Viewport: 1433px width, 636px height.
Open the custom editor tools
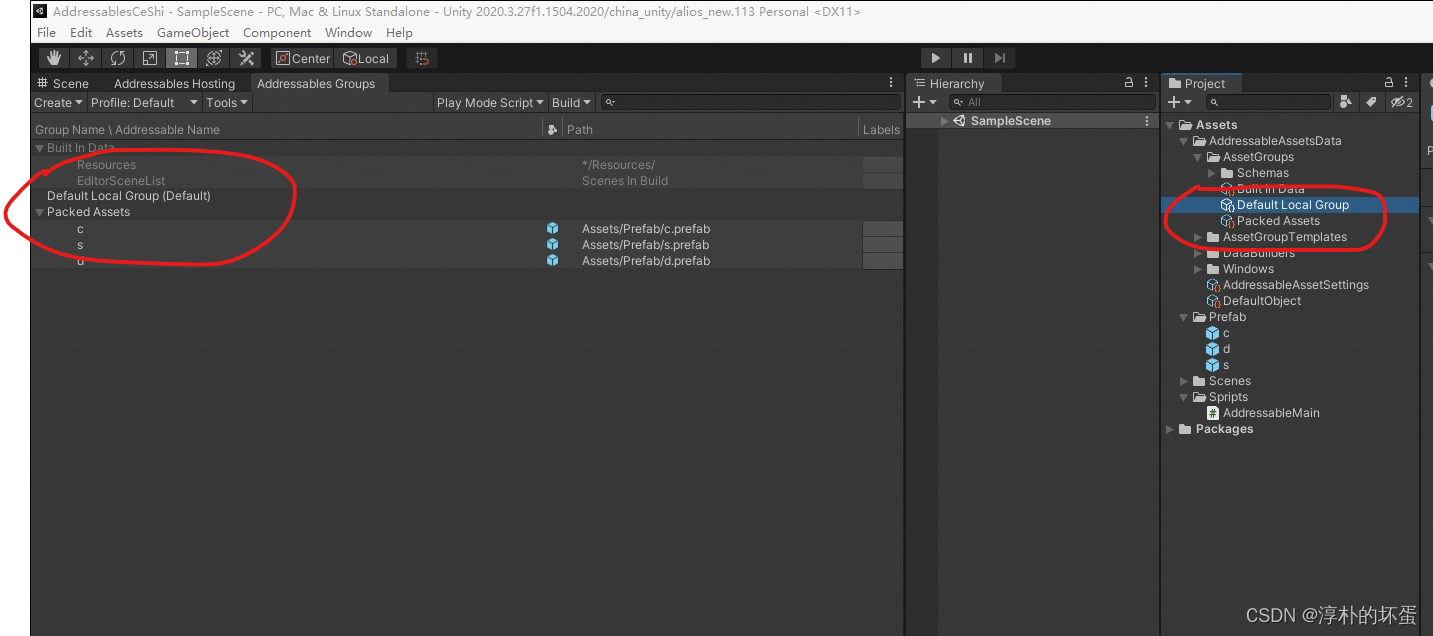[x=246, y=58]
